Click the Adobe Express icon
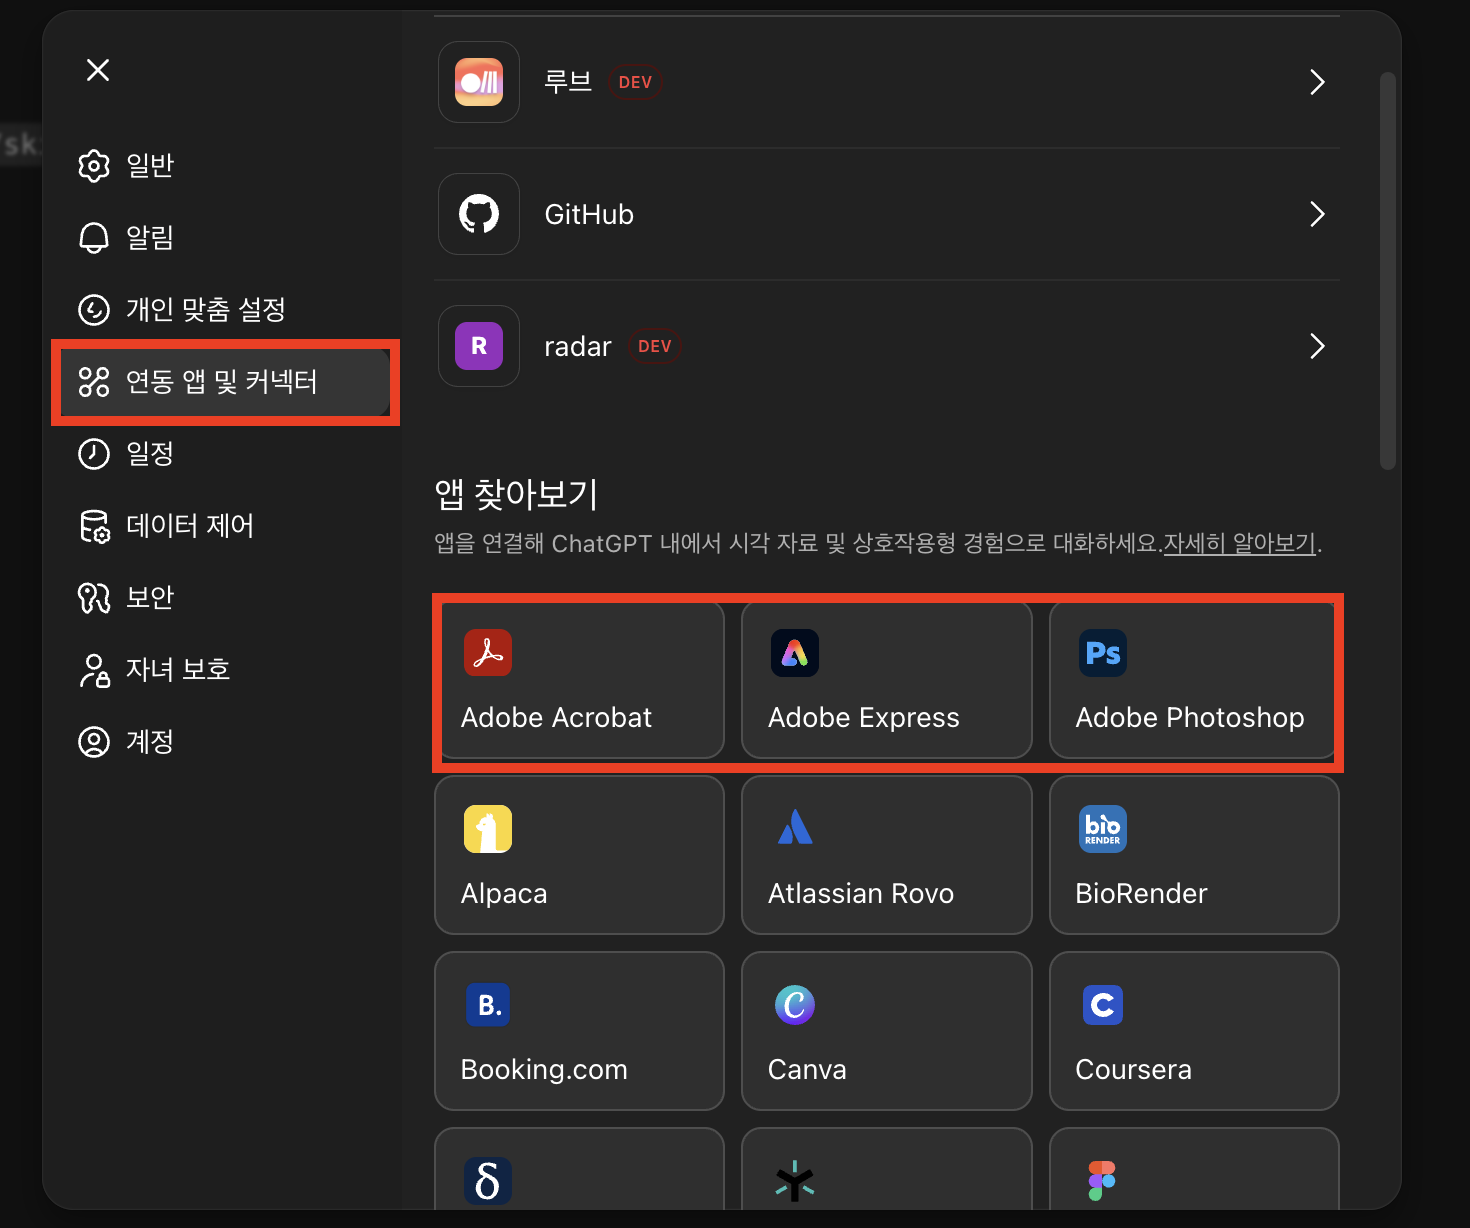 click(795, 653)
